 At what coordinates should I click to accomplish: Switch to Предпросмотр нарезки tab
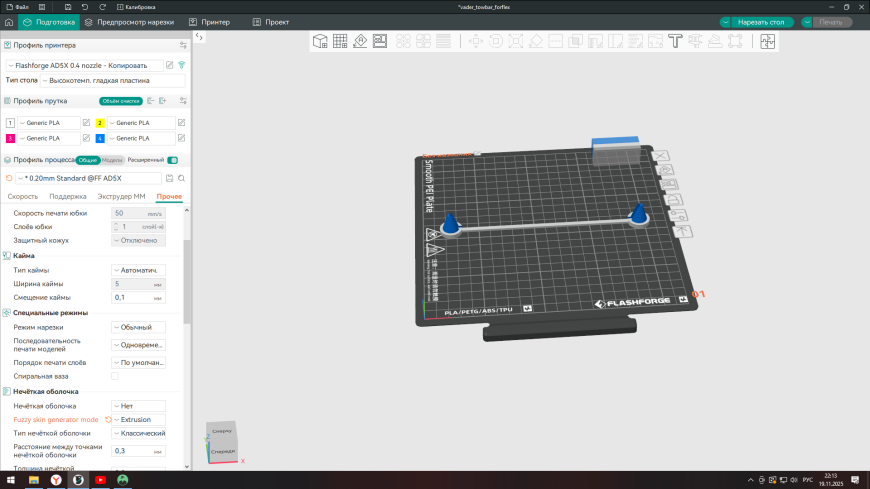click(134, 21)
